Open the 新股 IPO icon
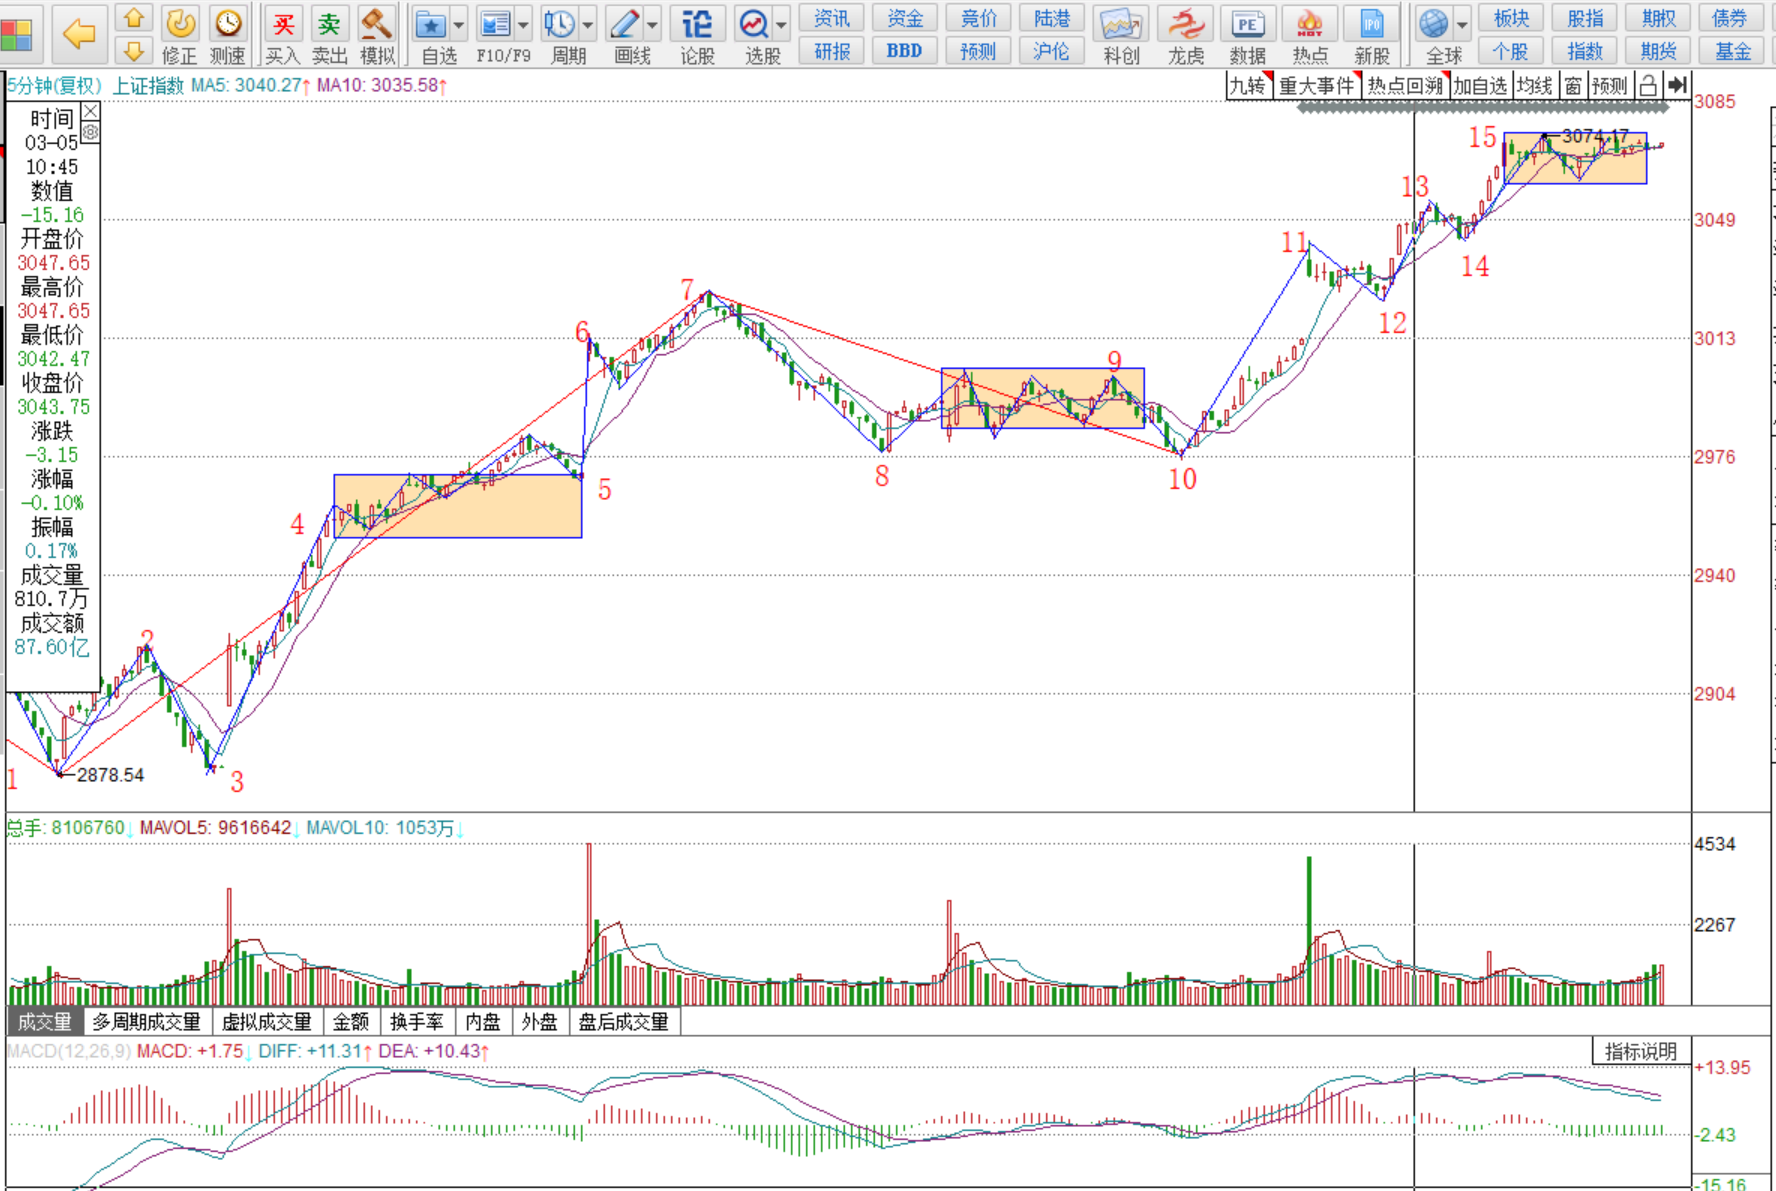 pos(1371,25)
